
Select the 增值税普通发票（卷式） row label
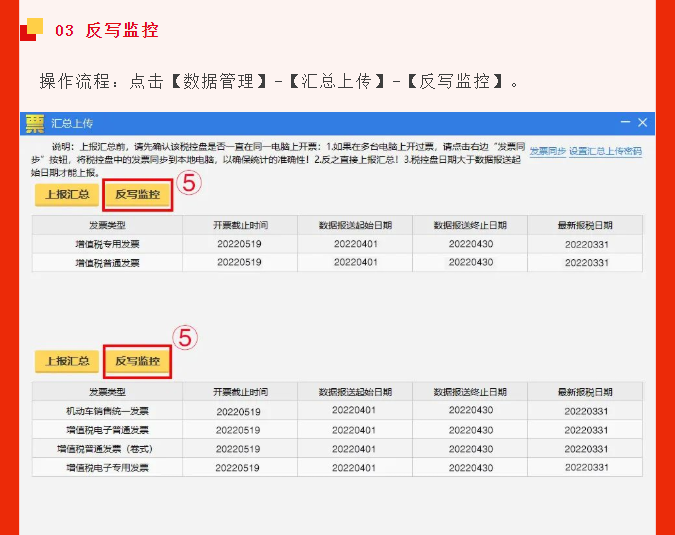105,449
